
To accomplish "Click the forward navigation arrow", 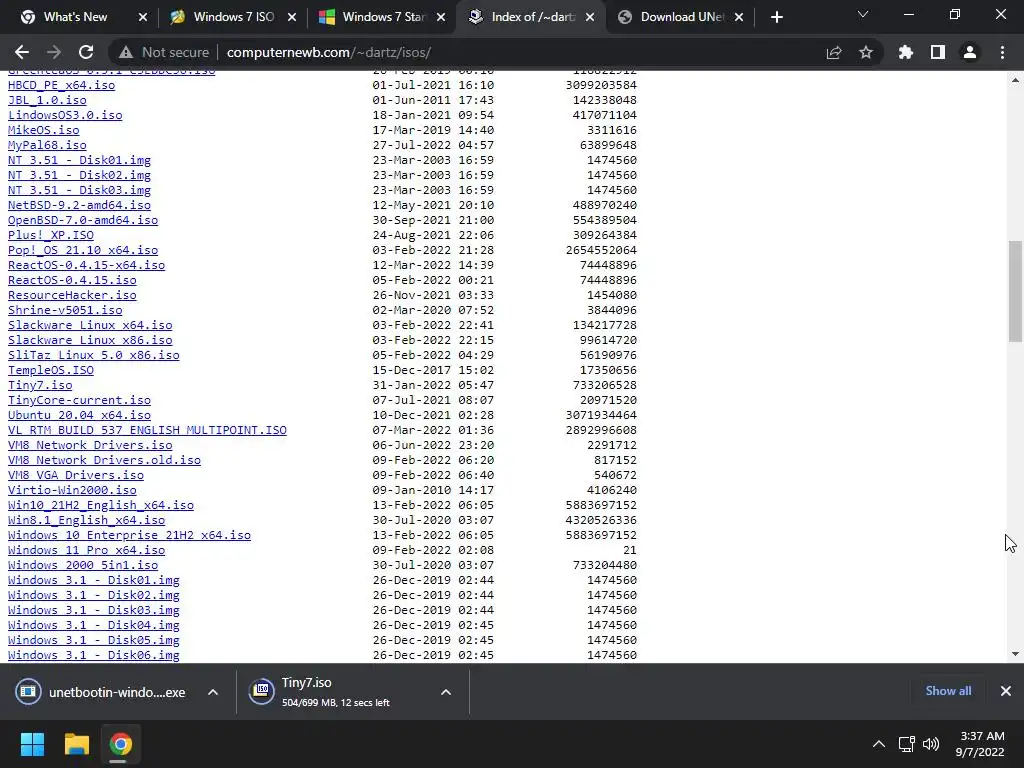I will (54, 52).
